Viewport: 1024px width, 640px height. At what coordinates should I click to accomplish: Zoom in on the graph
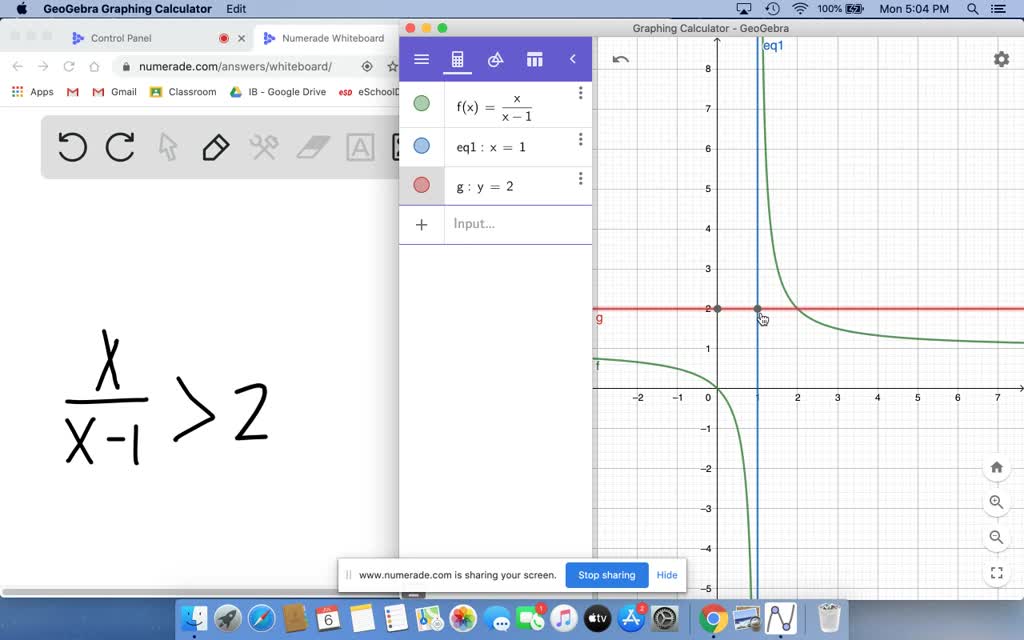point(996,502)
